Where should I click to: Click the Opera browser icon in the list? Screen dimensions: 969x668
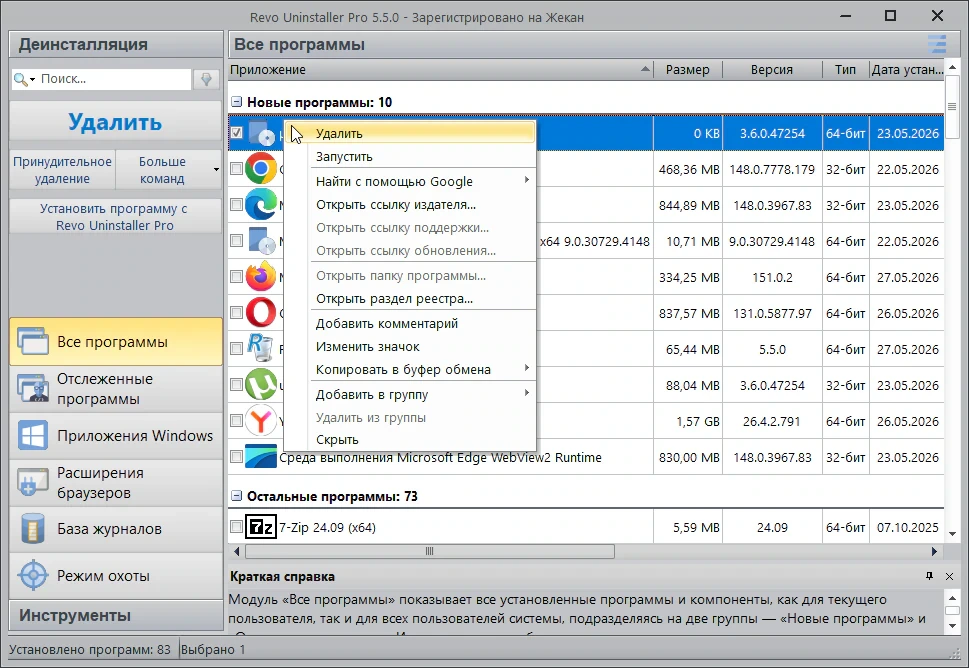pos(261,313)
